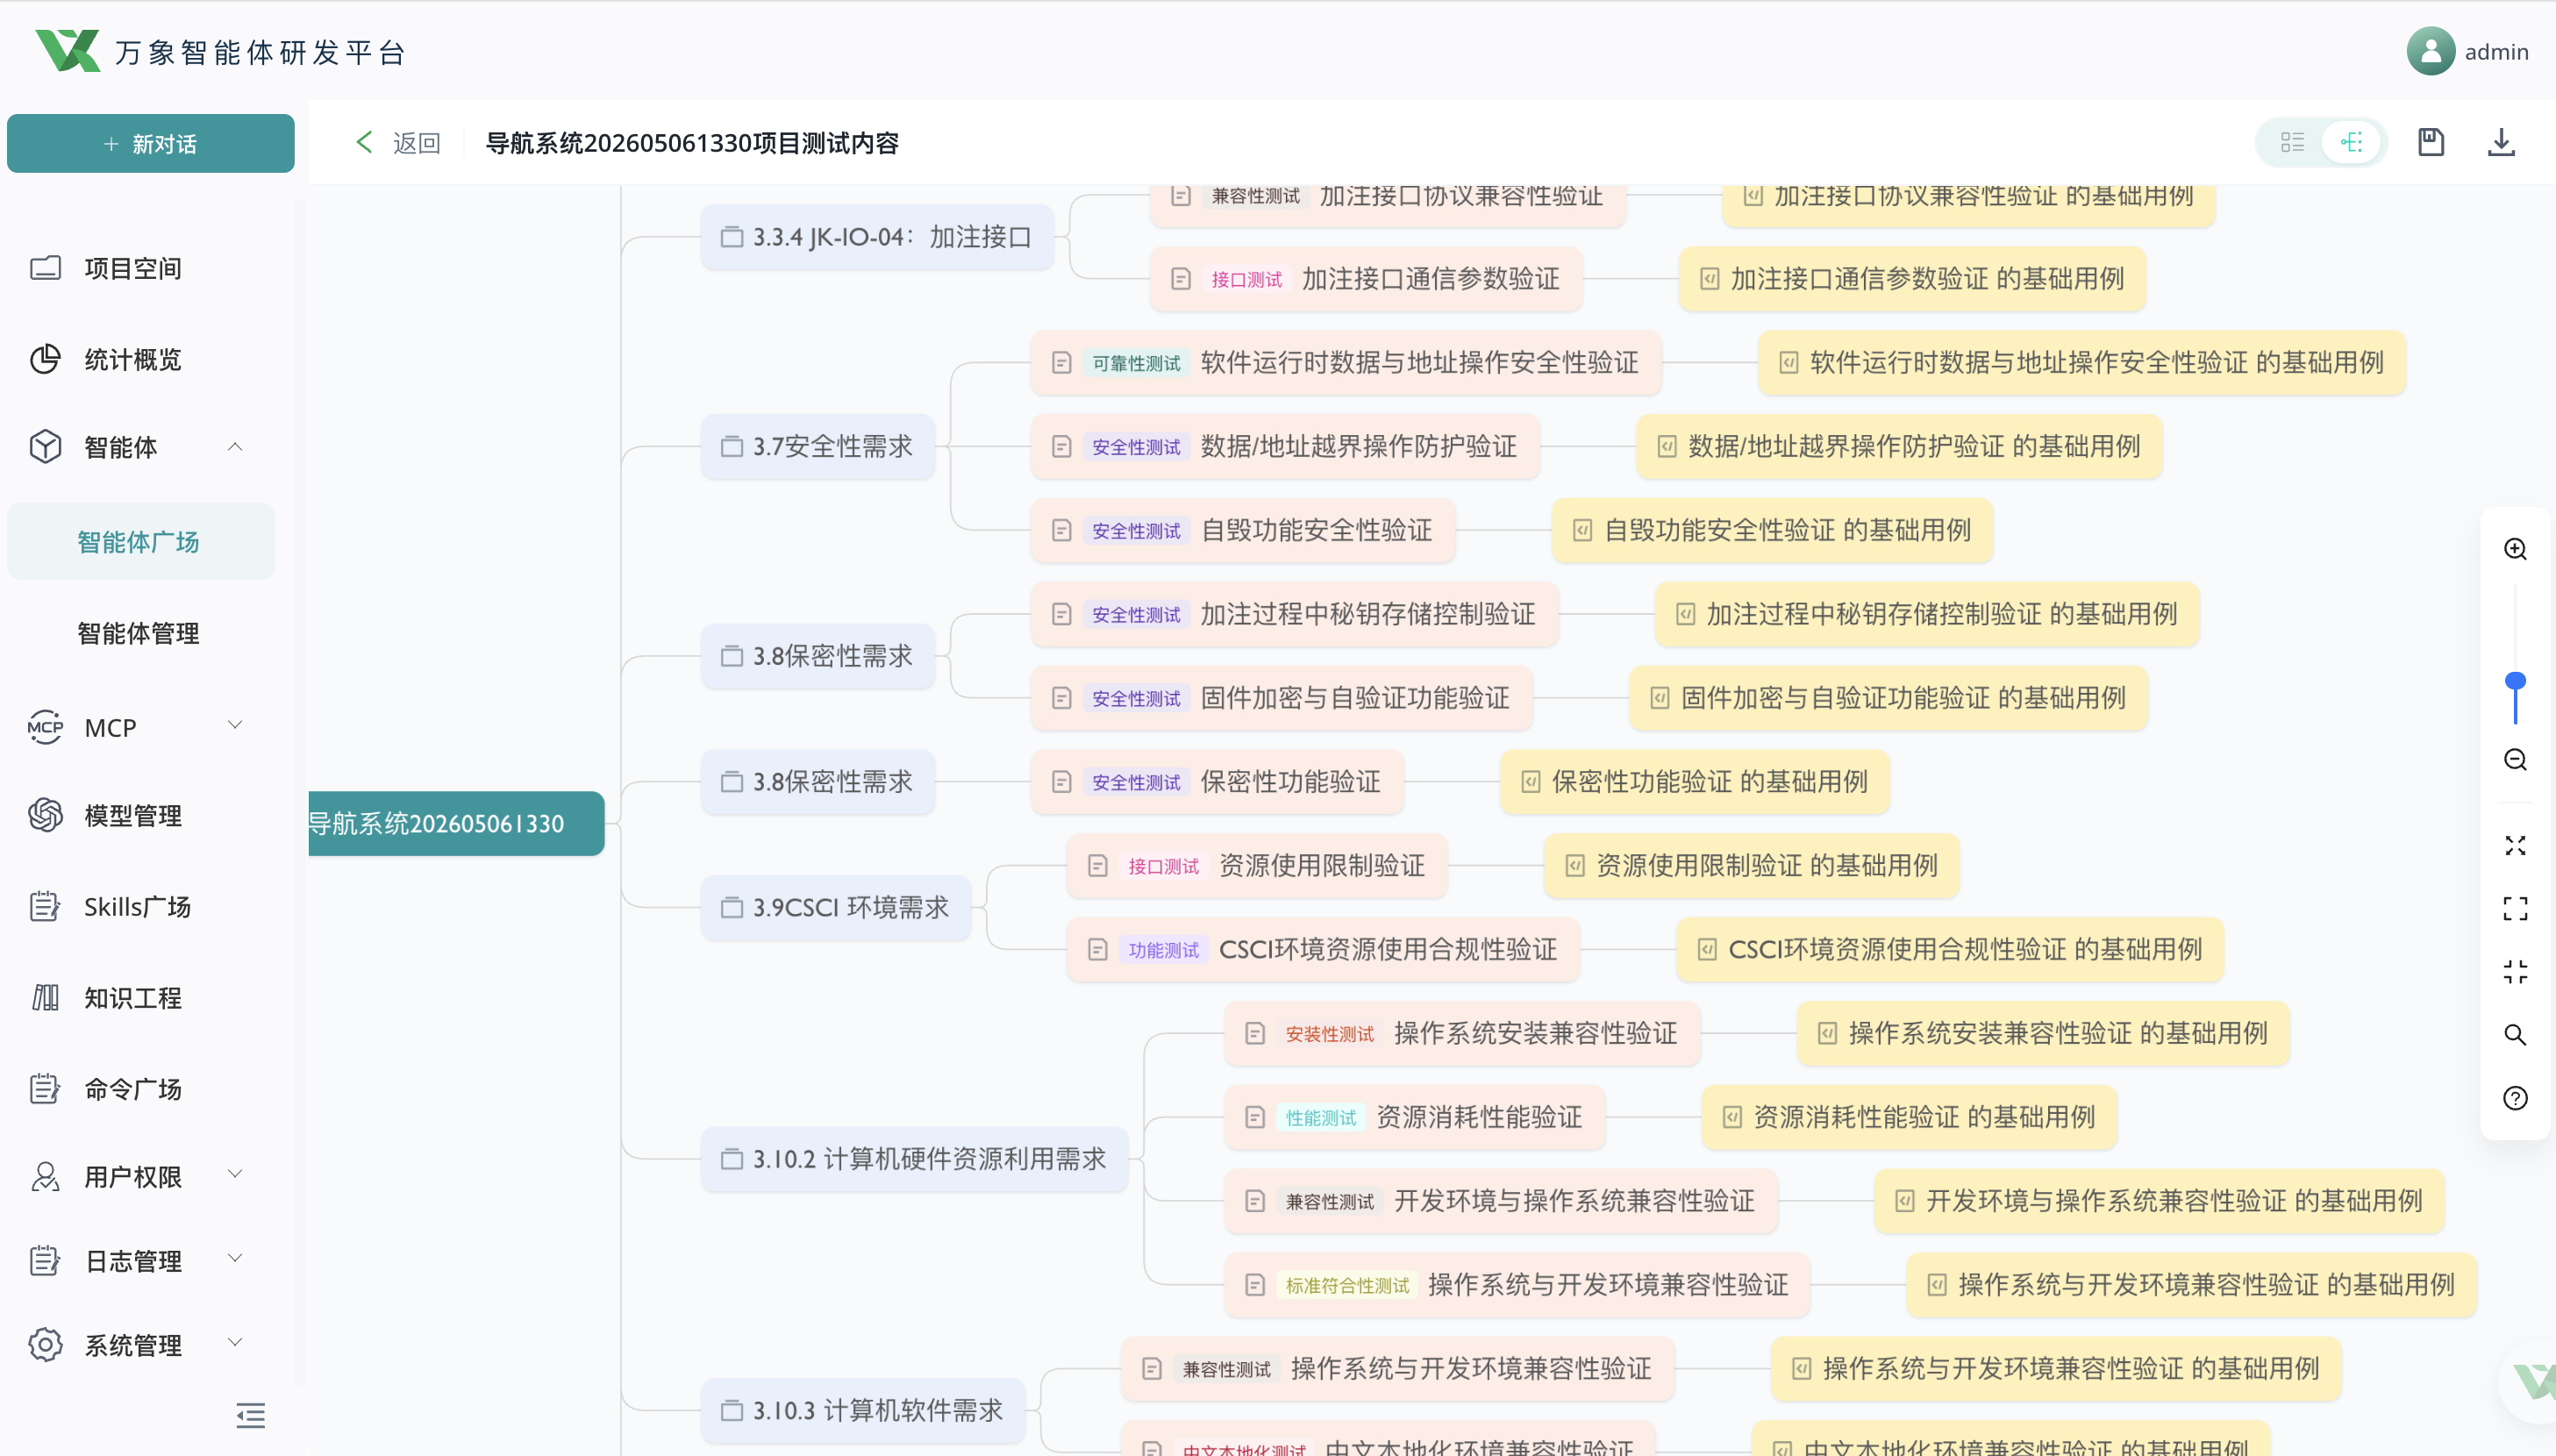Select node CSCI环境资源使用合规性验证
The image size is (2556, 1456).
pyautogui.click(x=1323, y=949)
